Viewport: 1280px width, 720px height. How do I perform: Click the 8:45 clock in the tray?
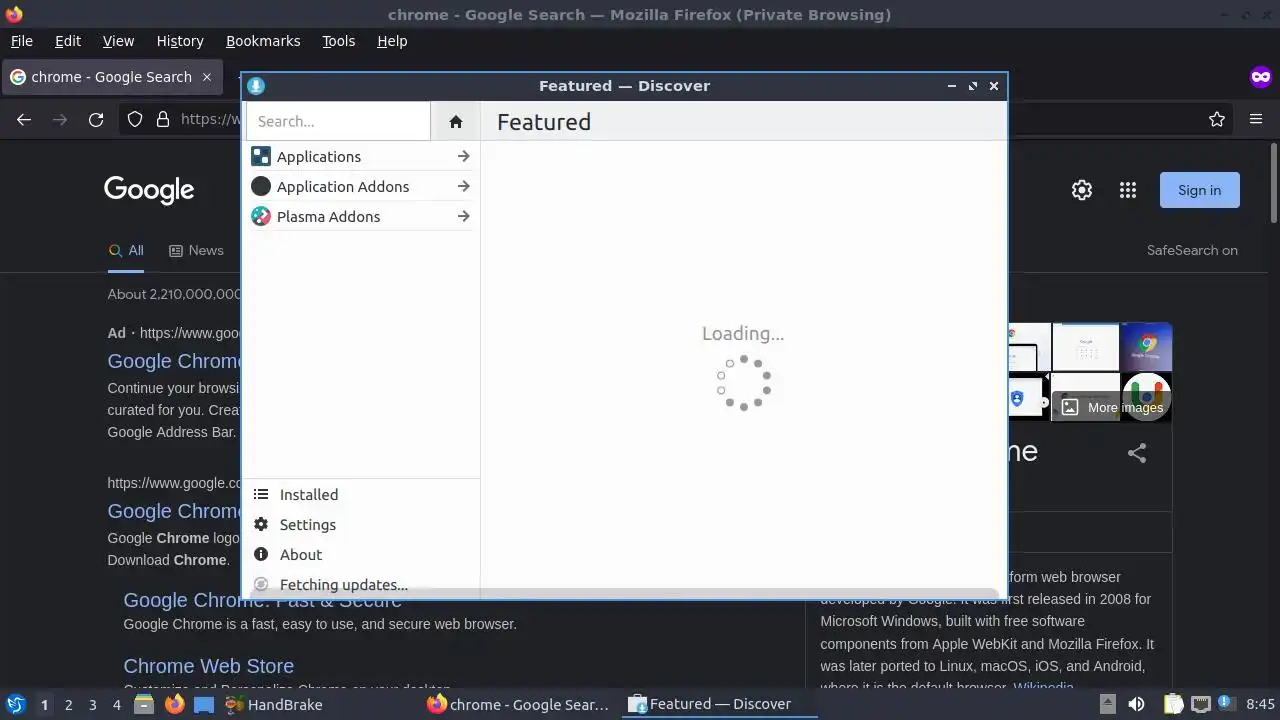tap(1260, 704)
